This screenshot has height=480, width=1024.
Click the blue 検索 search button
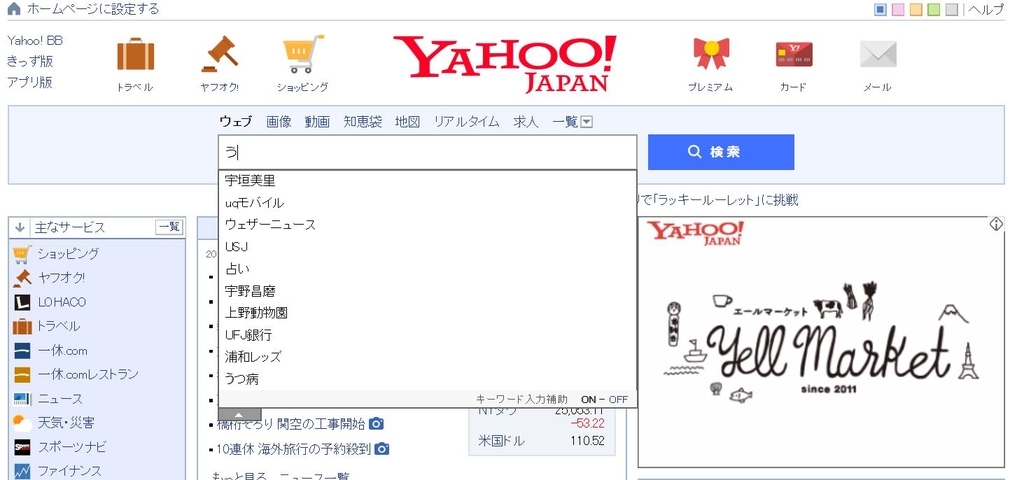click(x=721, y=152)
